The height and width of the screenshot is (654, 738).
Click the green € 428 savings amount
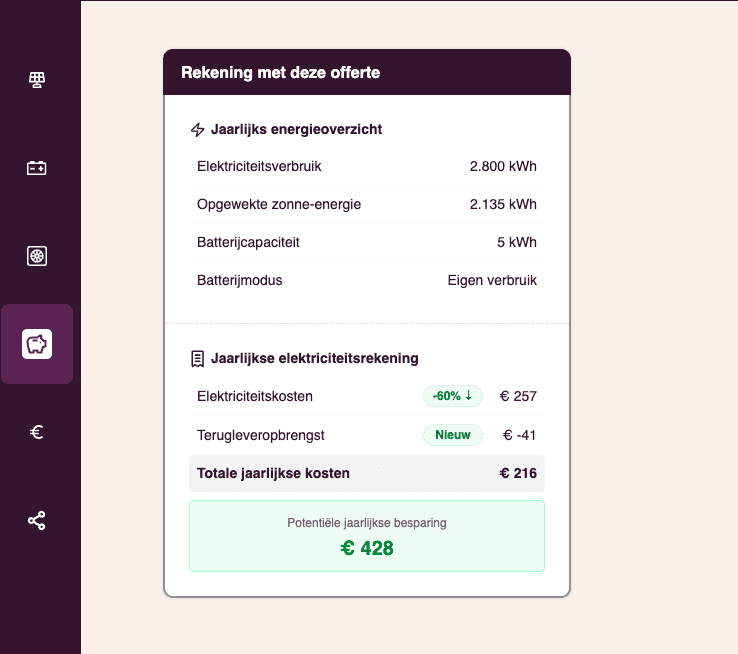tap(367, 548)
